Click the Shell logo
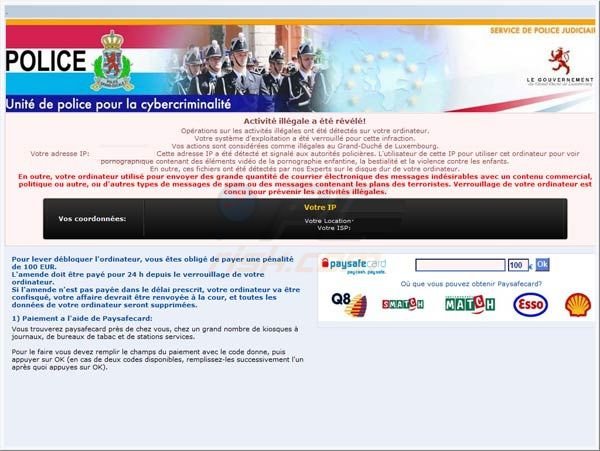 [578, 304]
